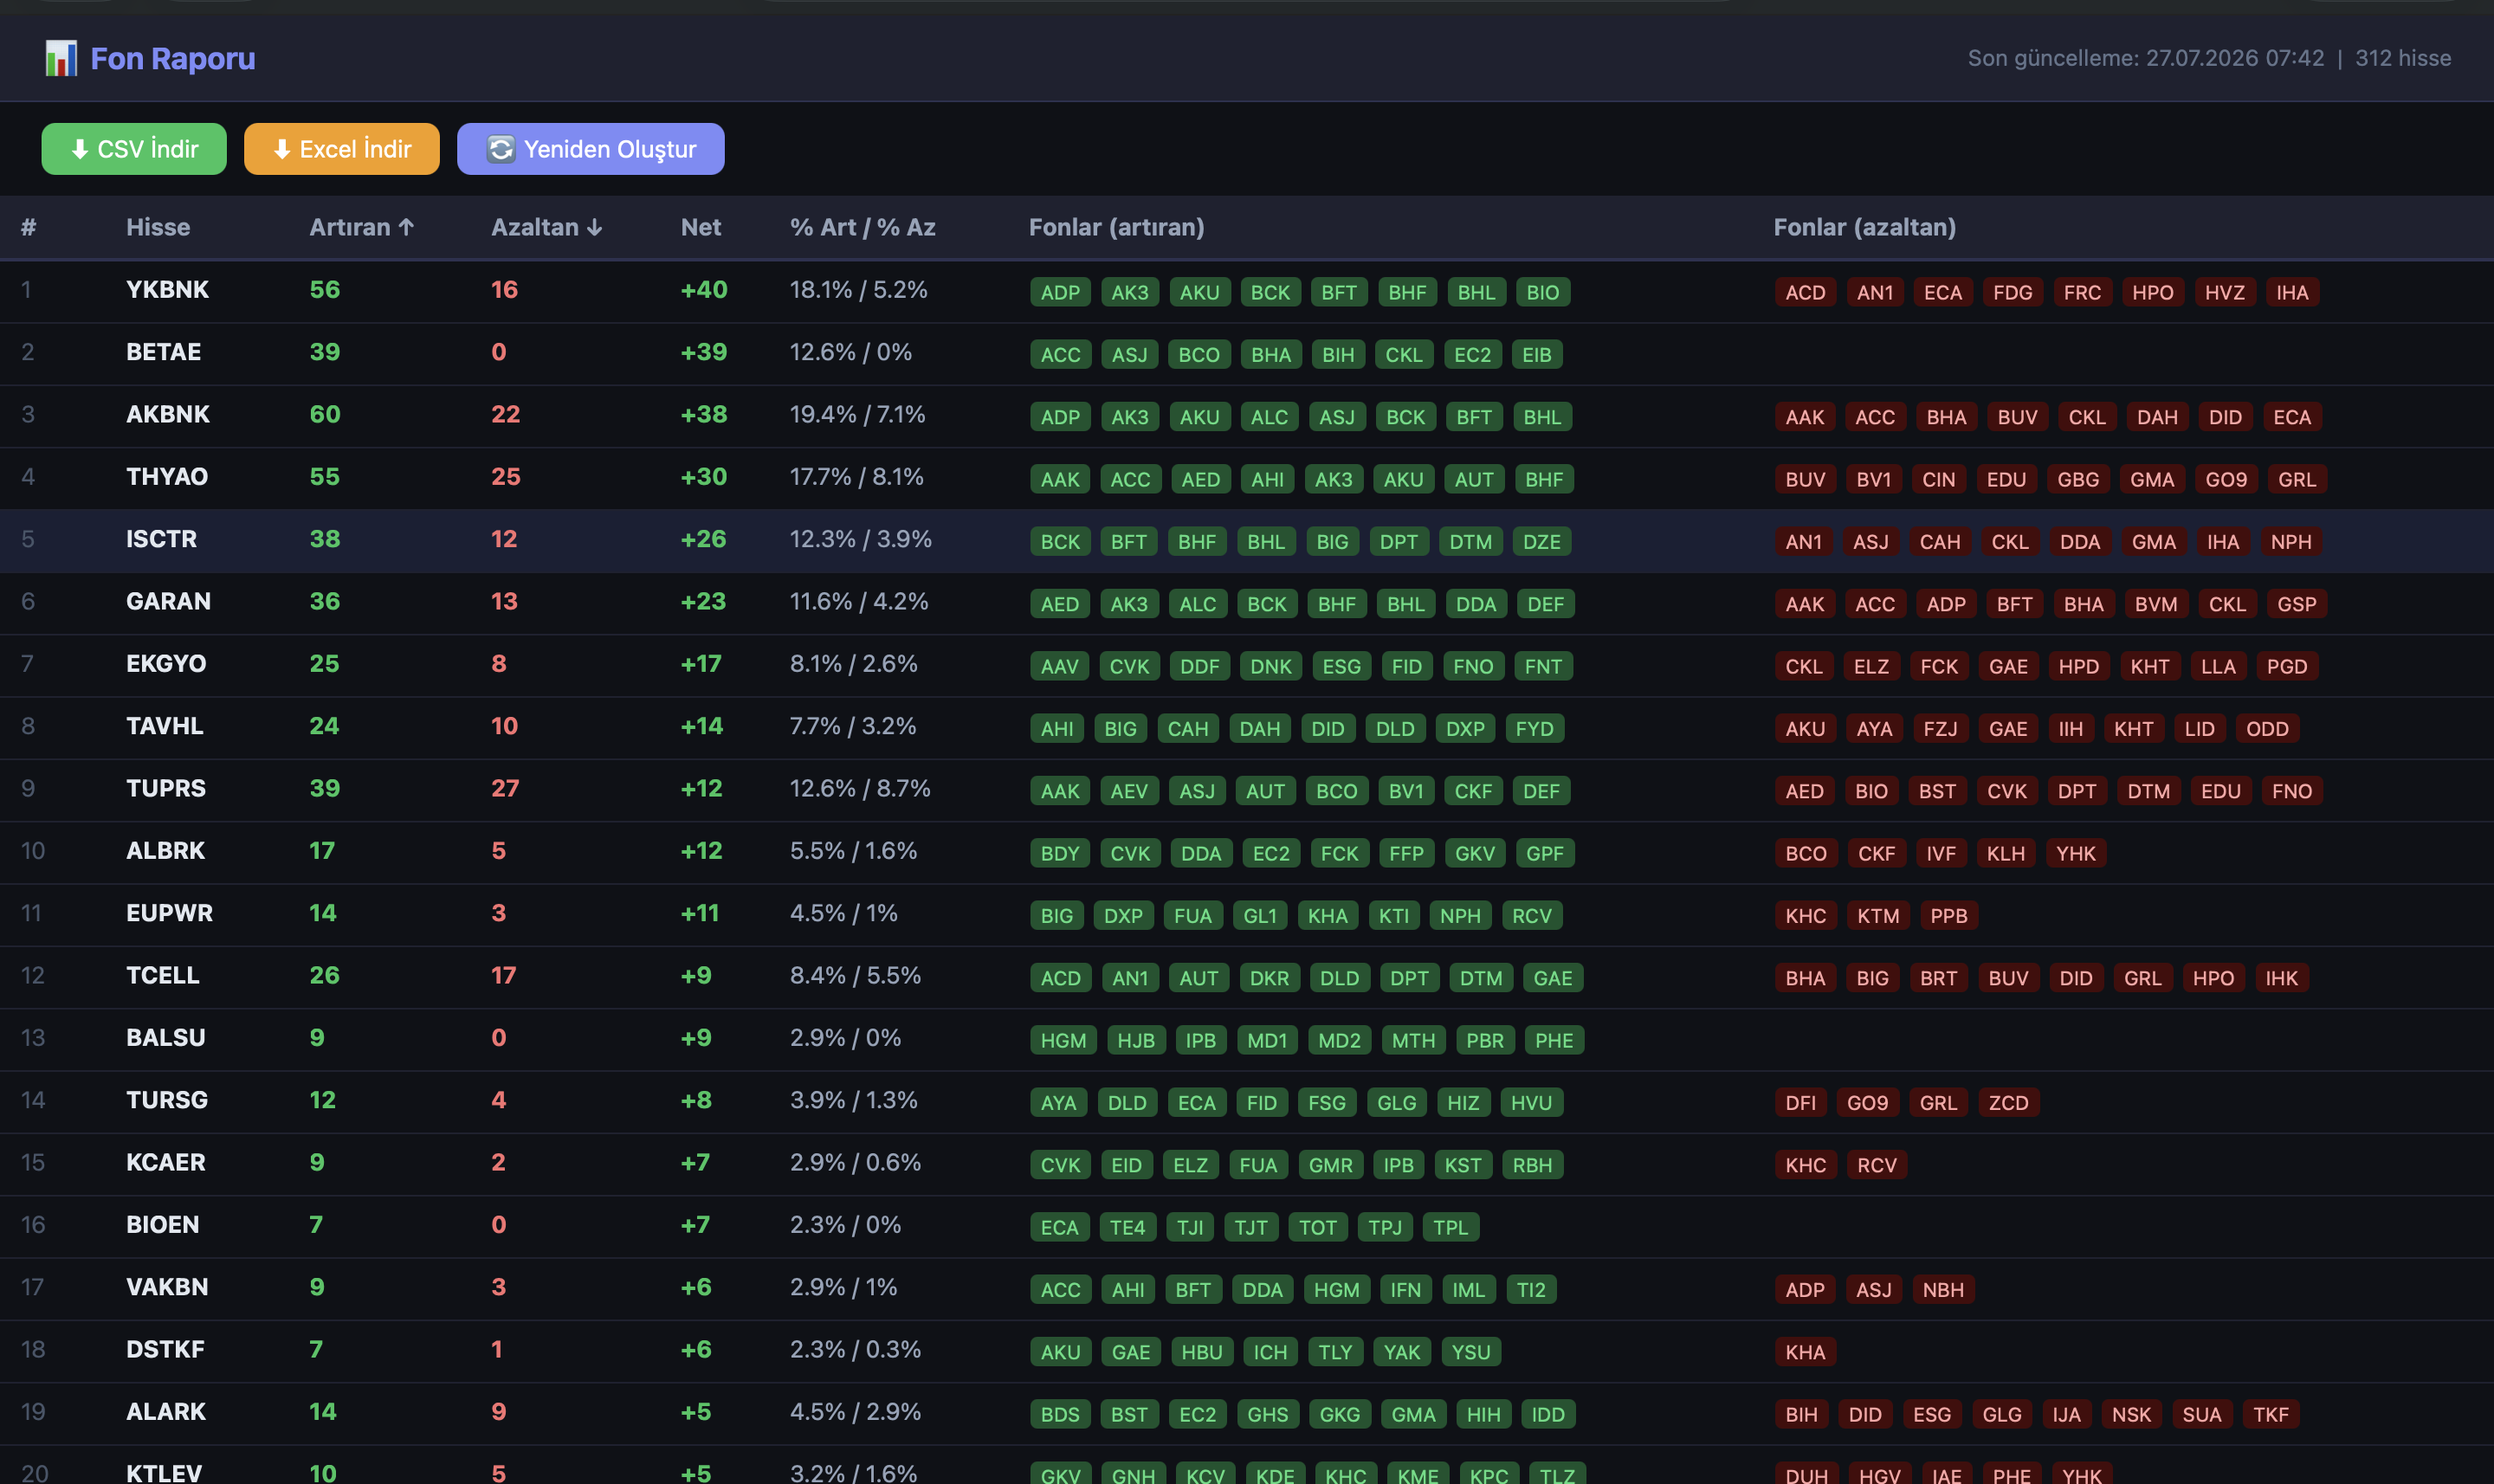The height and width of the screenshot is (1484, 2494).
Task: Click the Fon Raporu title
Action: click(x=173, y=58)
